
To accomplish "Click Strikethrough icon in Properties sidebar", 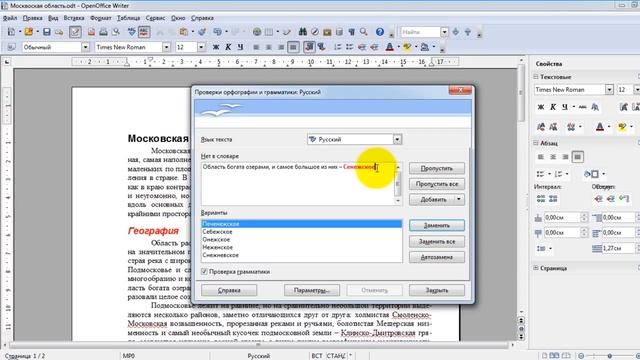I will point(582,107).
